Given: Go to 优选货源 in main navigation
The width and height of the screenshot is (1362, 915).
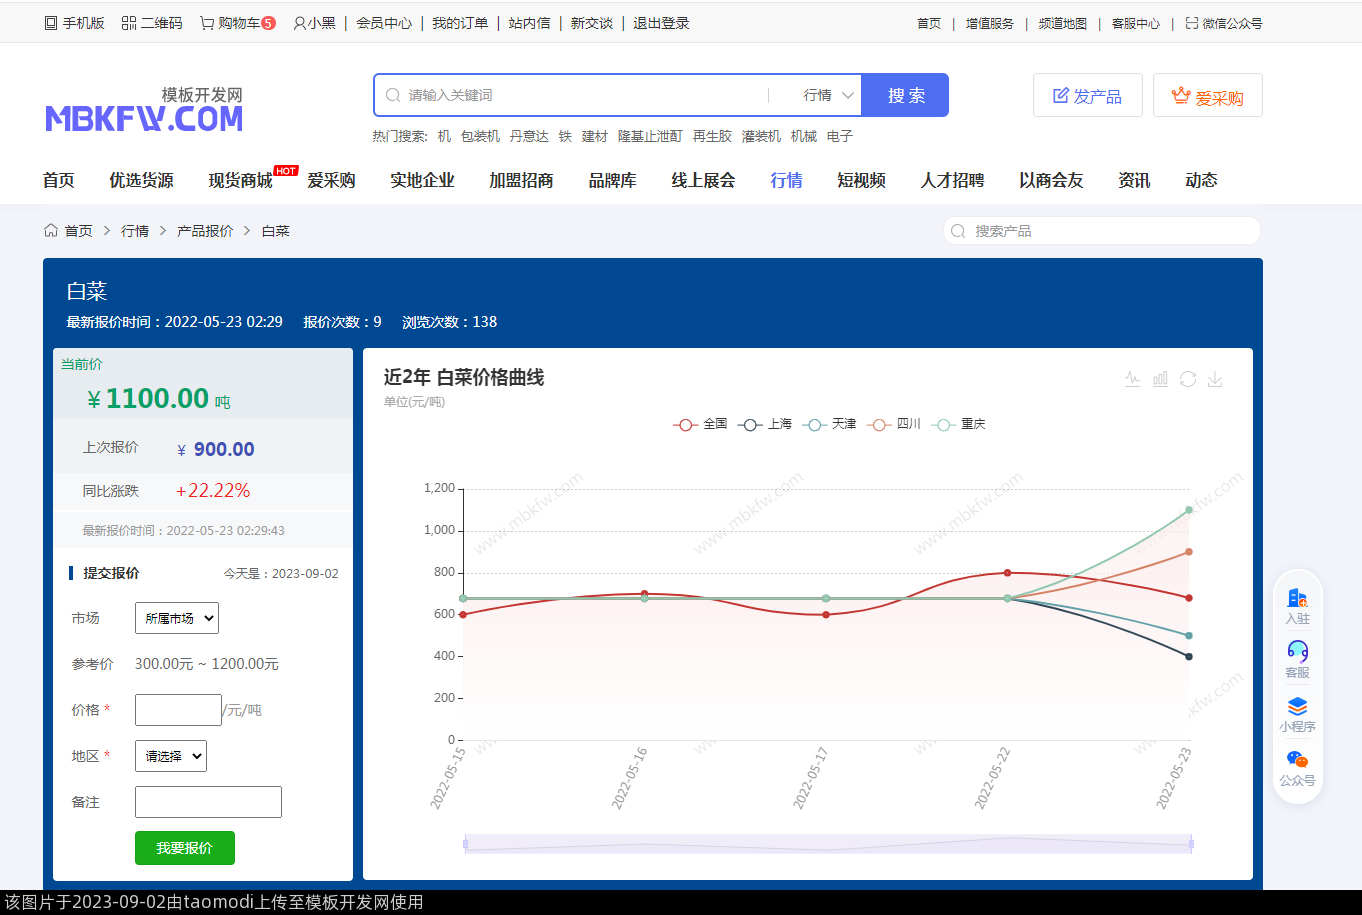Looking at the screenshot, I should point(141,180).
